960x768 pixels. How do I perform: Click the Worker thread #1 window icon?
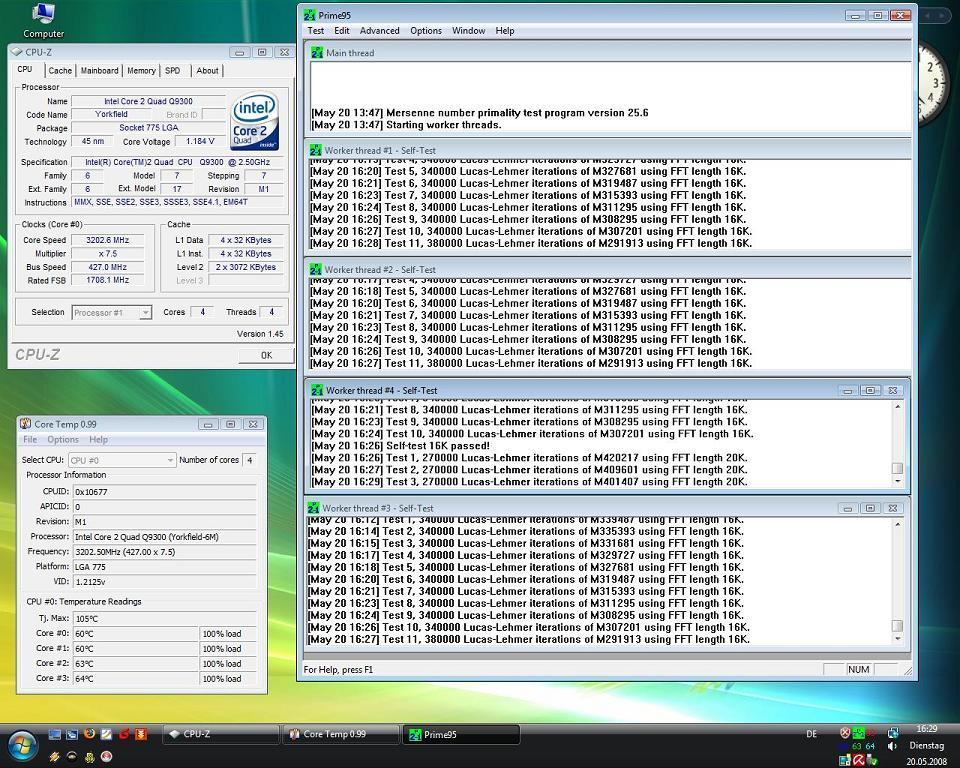pyautogui.click(x=315, y=150)
